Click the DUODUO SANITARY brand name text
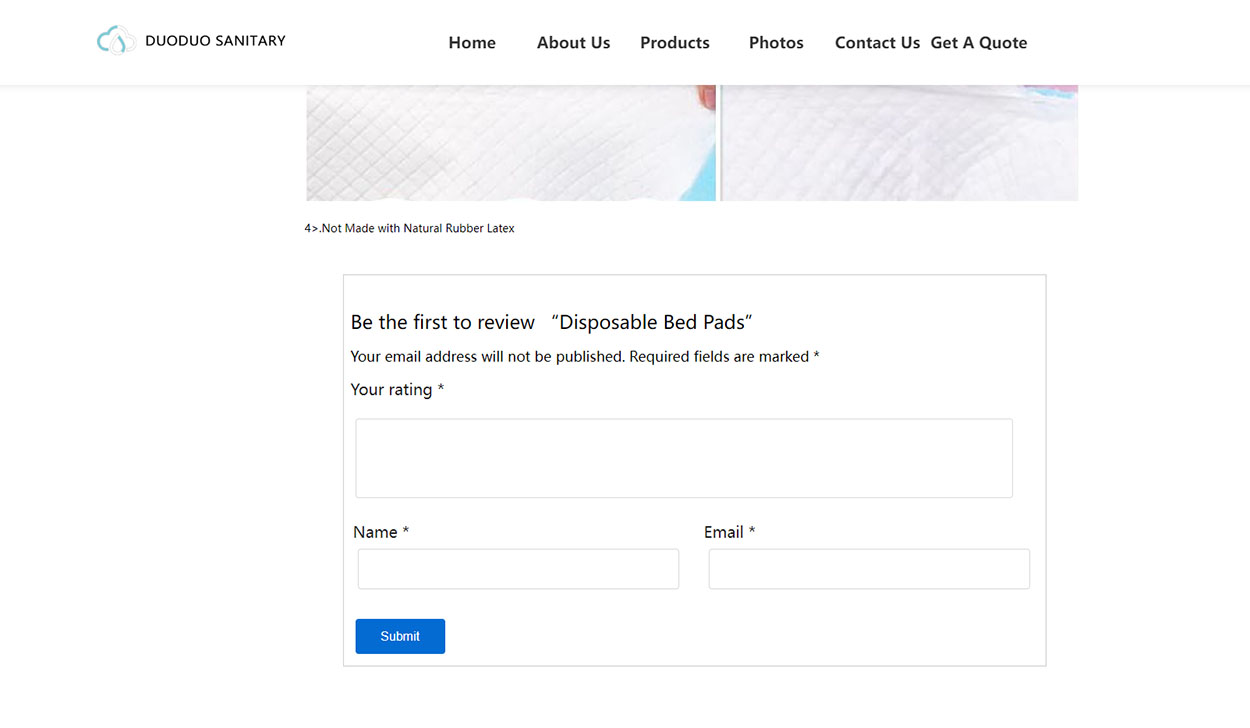Screen dimensions: 1250x728 point(215,41)
